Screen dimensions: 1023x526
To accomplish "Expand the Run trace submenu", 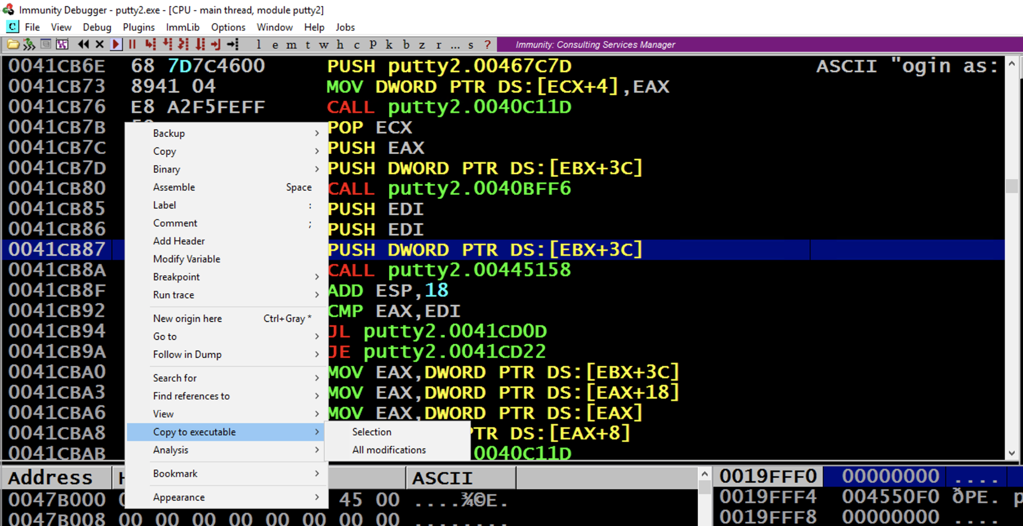I will click(x=226, y=295).
